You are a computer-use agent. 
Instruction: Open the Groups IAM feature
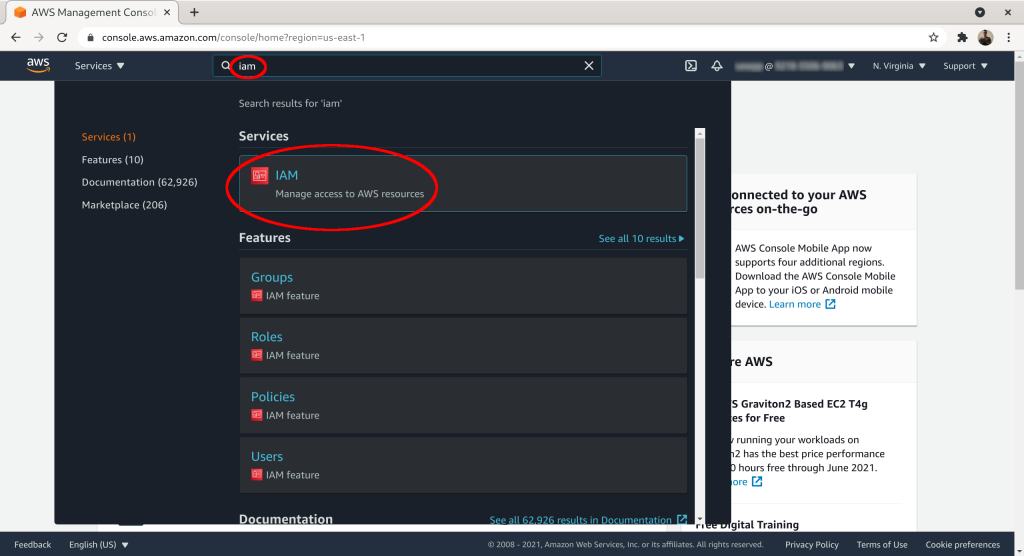(x=463, y=286)
